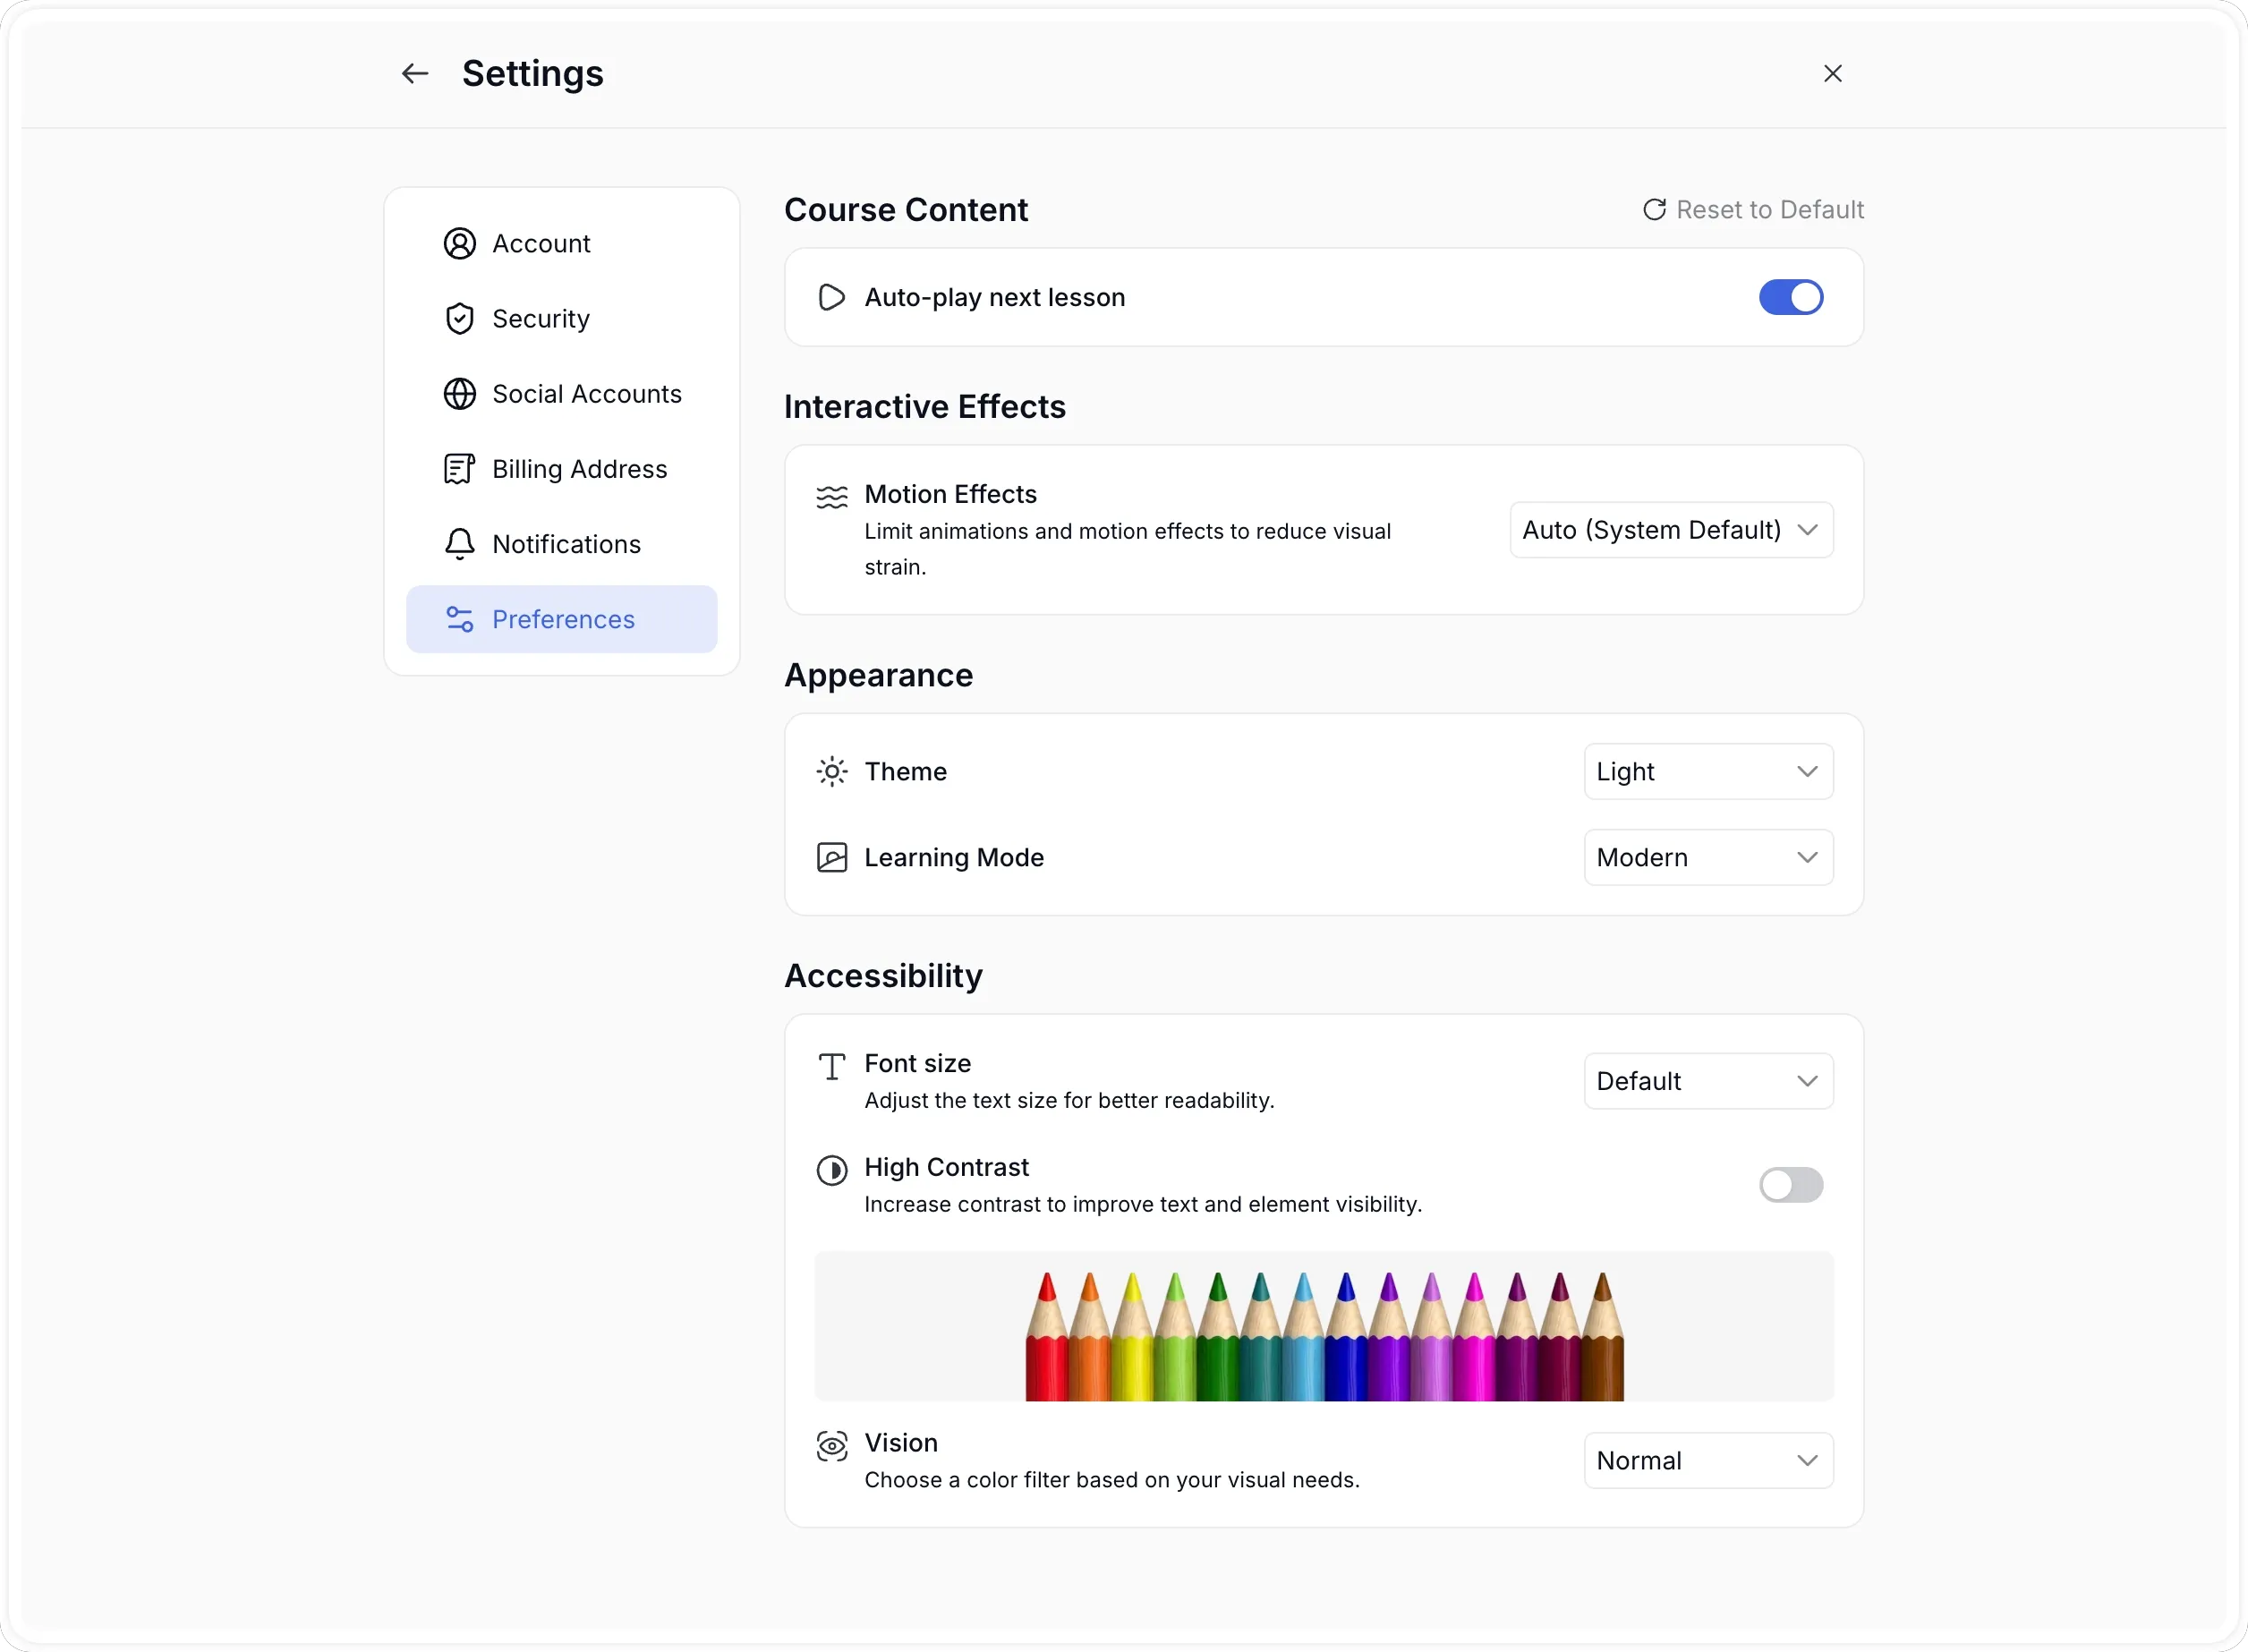
Task: Click the High Contrast label
Action: point(947,1167)
